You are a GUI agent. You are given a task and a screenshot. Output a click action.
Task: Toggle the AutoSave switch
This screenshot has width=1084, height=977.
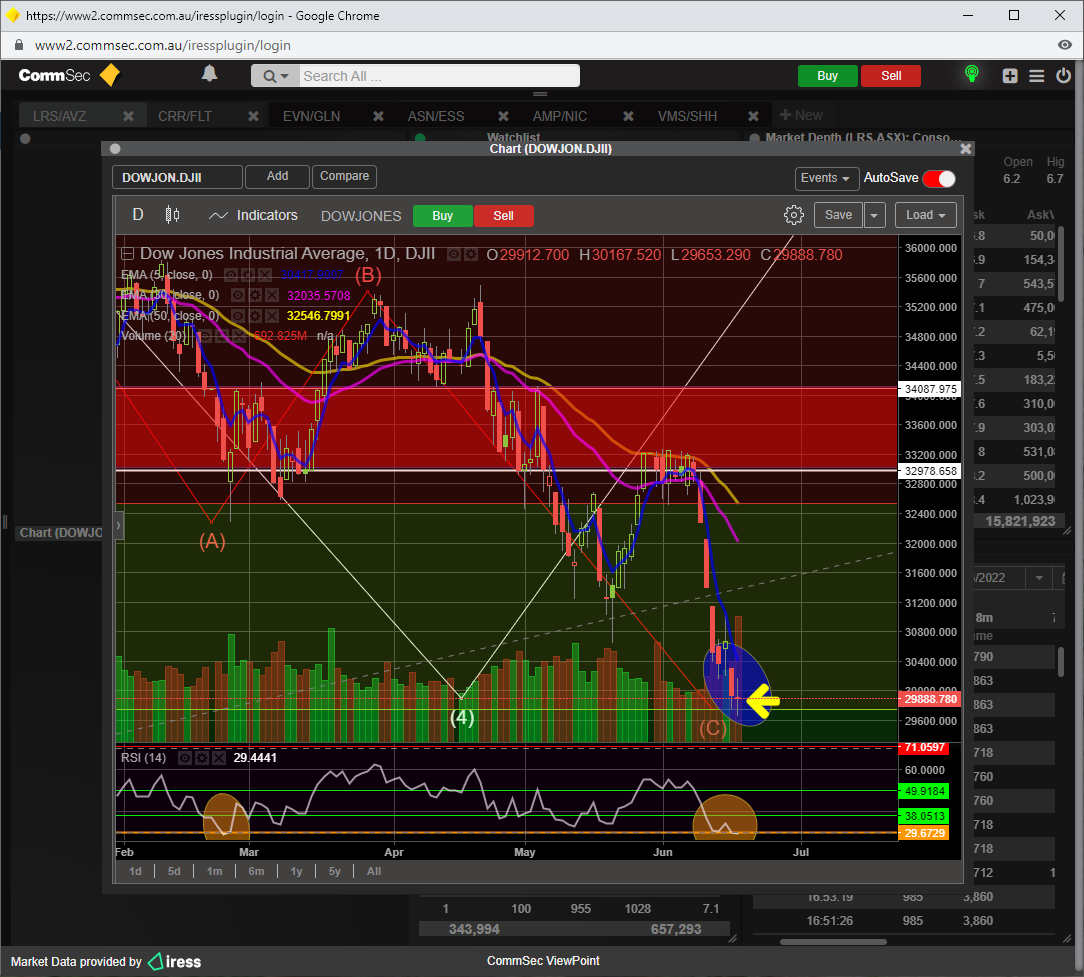[939, 178]
